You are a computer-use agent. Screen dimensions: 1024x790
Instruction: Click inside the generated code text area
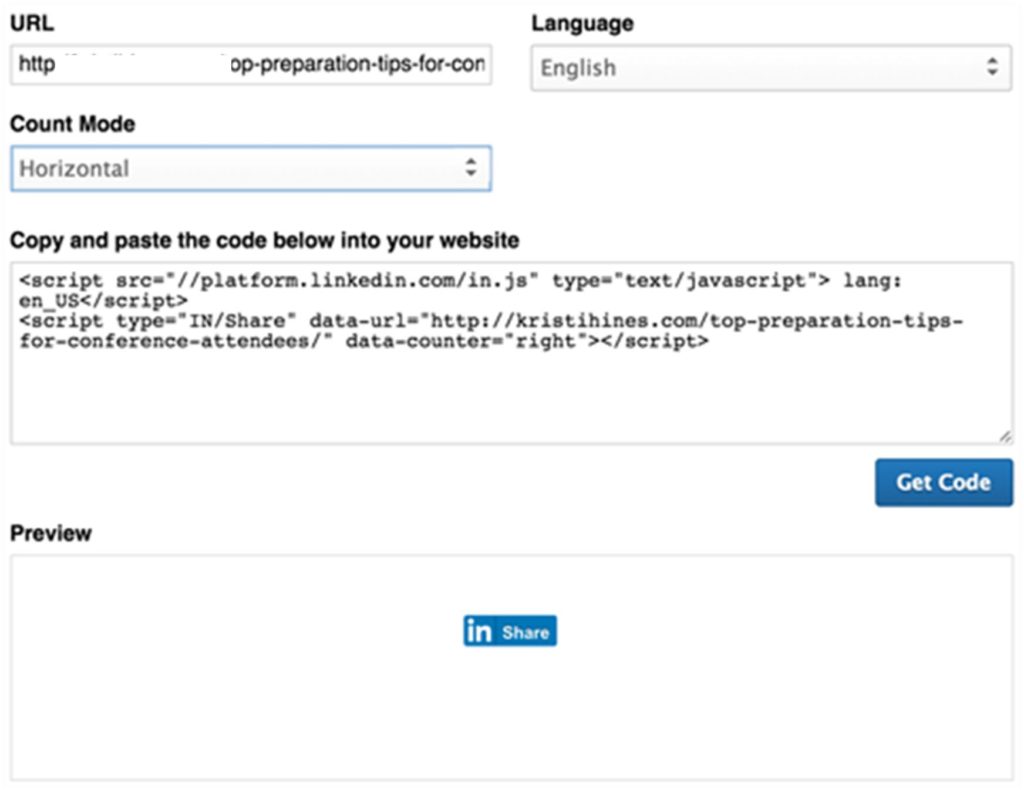[x=512, y=353]
